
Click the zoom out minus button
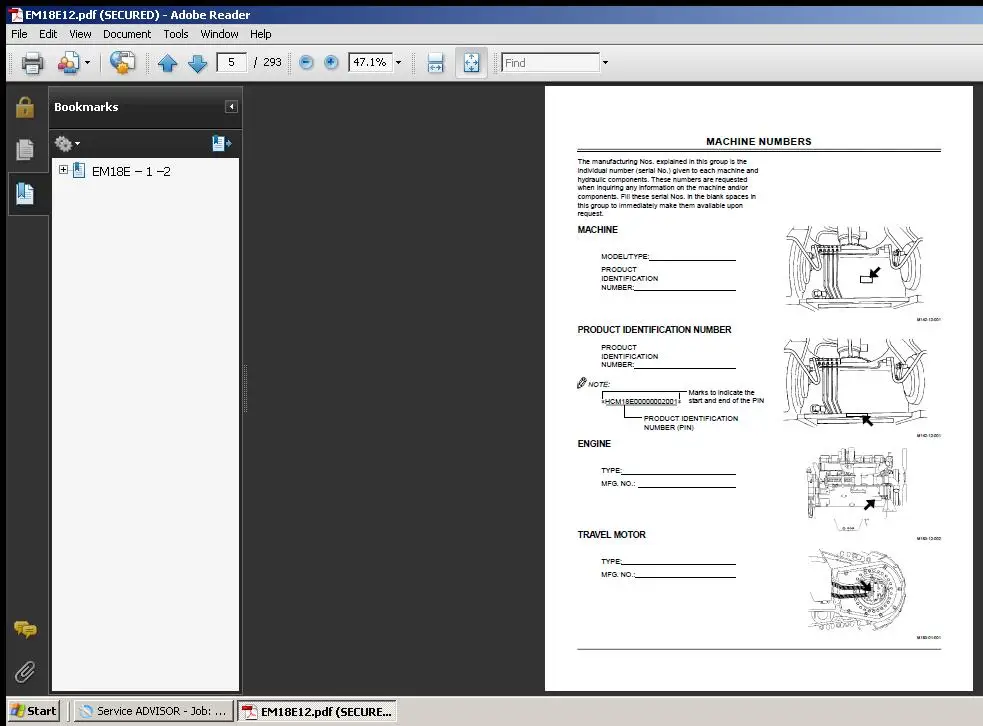tap(306, 62)
